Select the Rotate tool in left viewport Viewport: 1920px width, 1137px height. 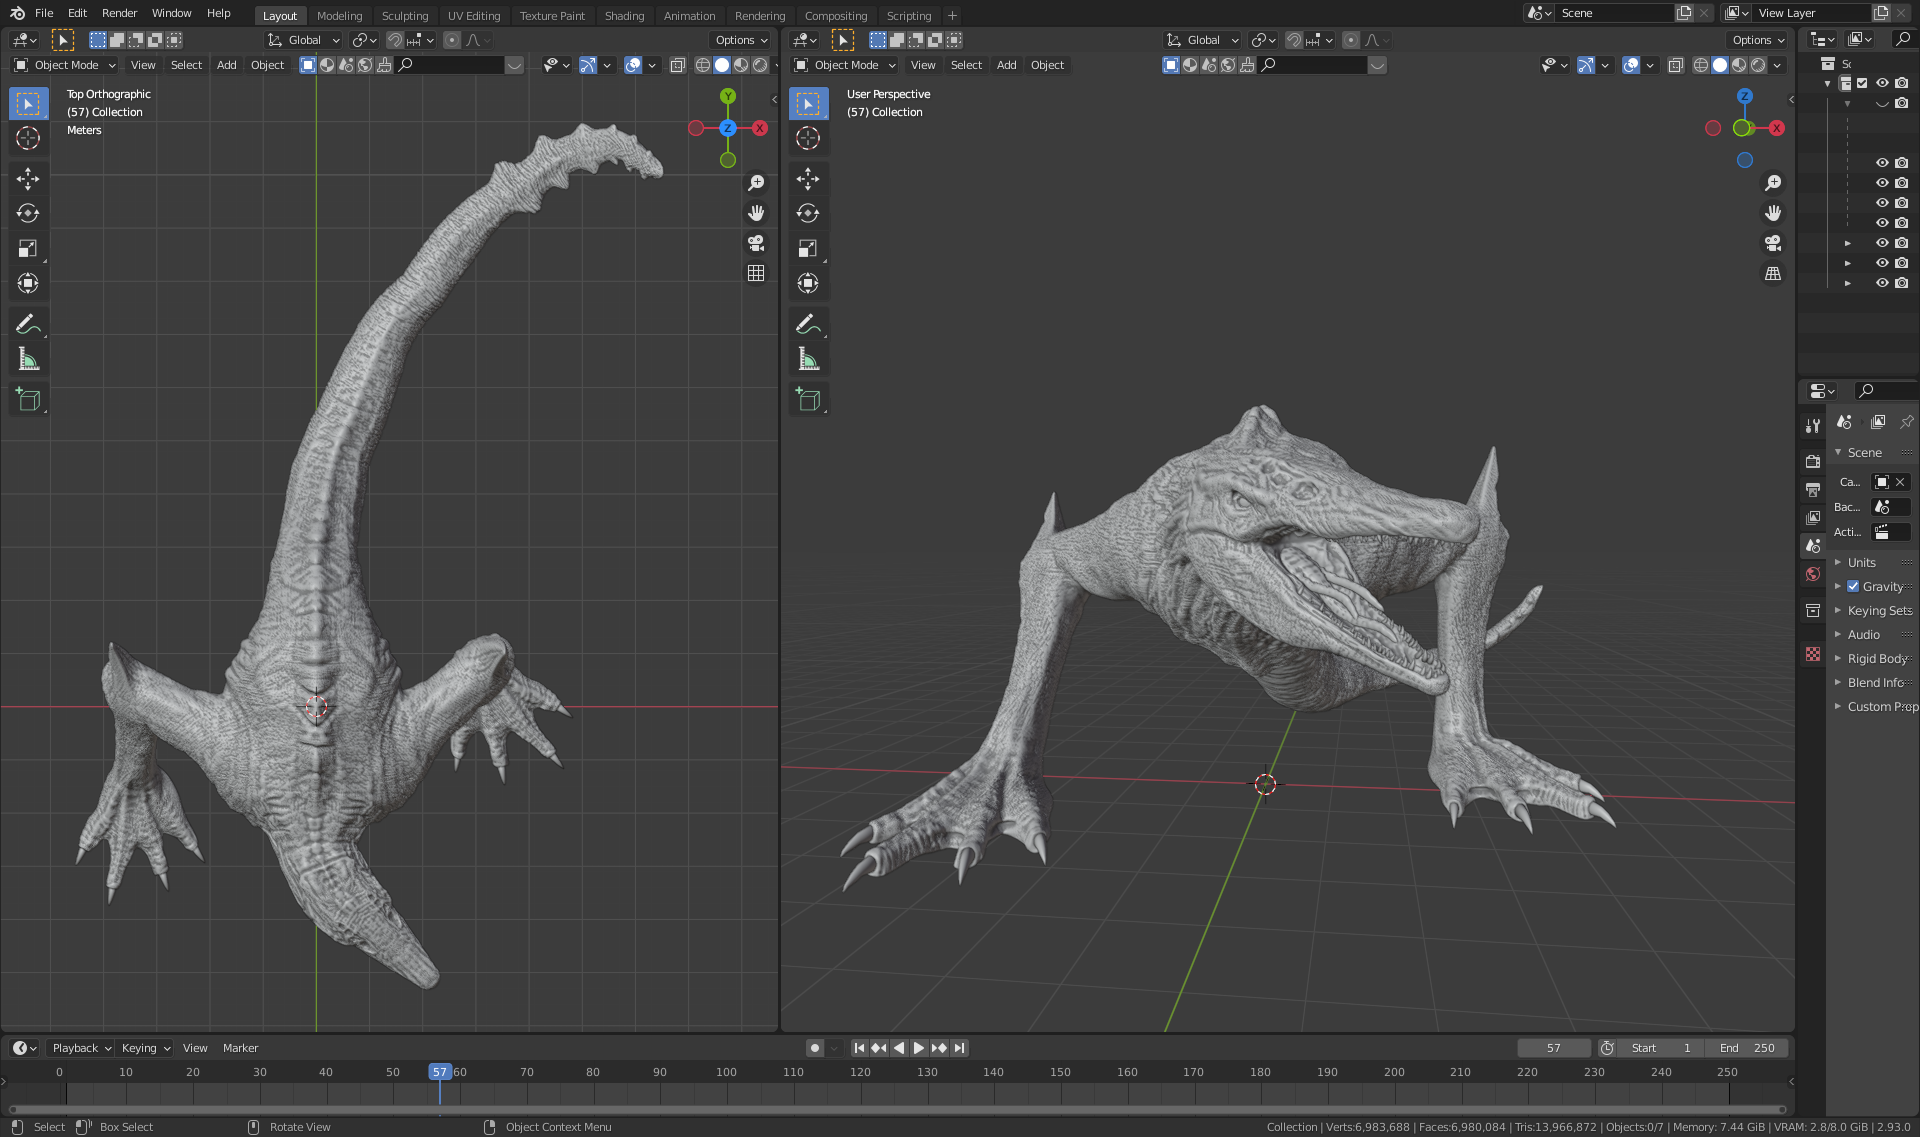(x=28, y=213)
